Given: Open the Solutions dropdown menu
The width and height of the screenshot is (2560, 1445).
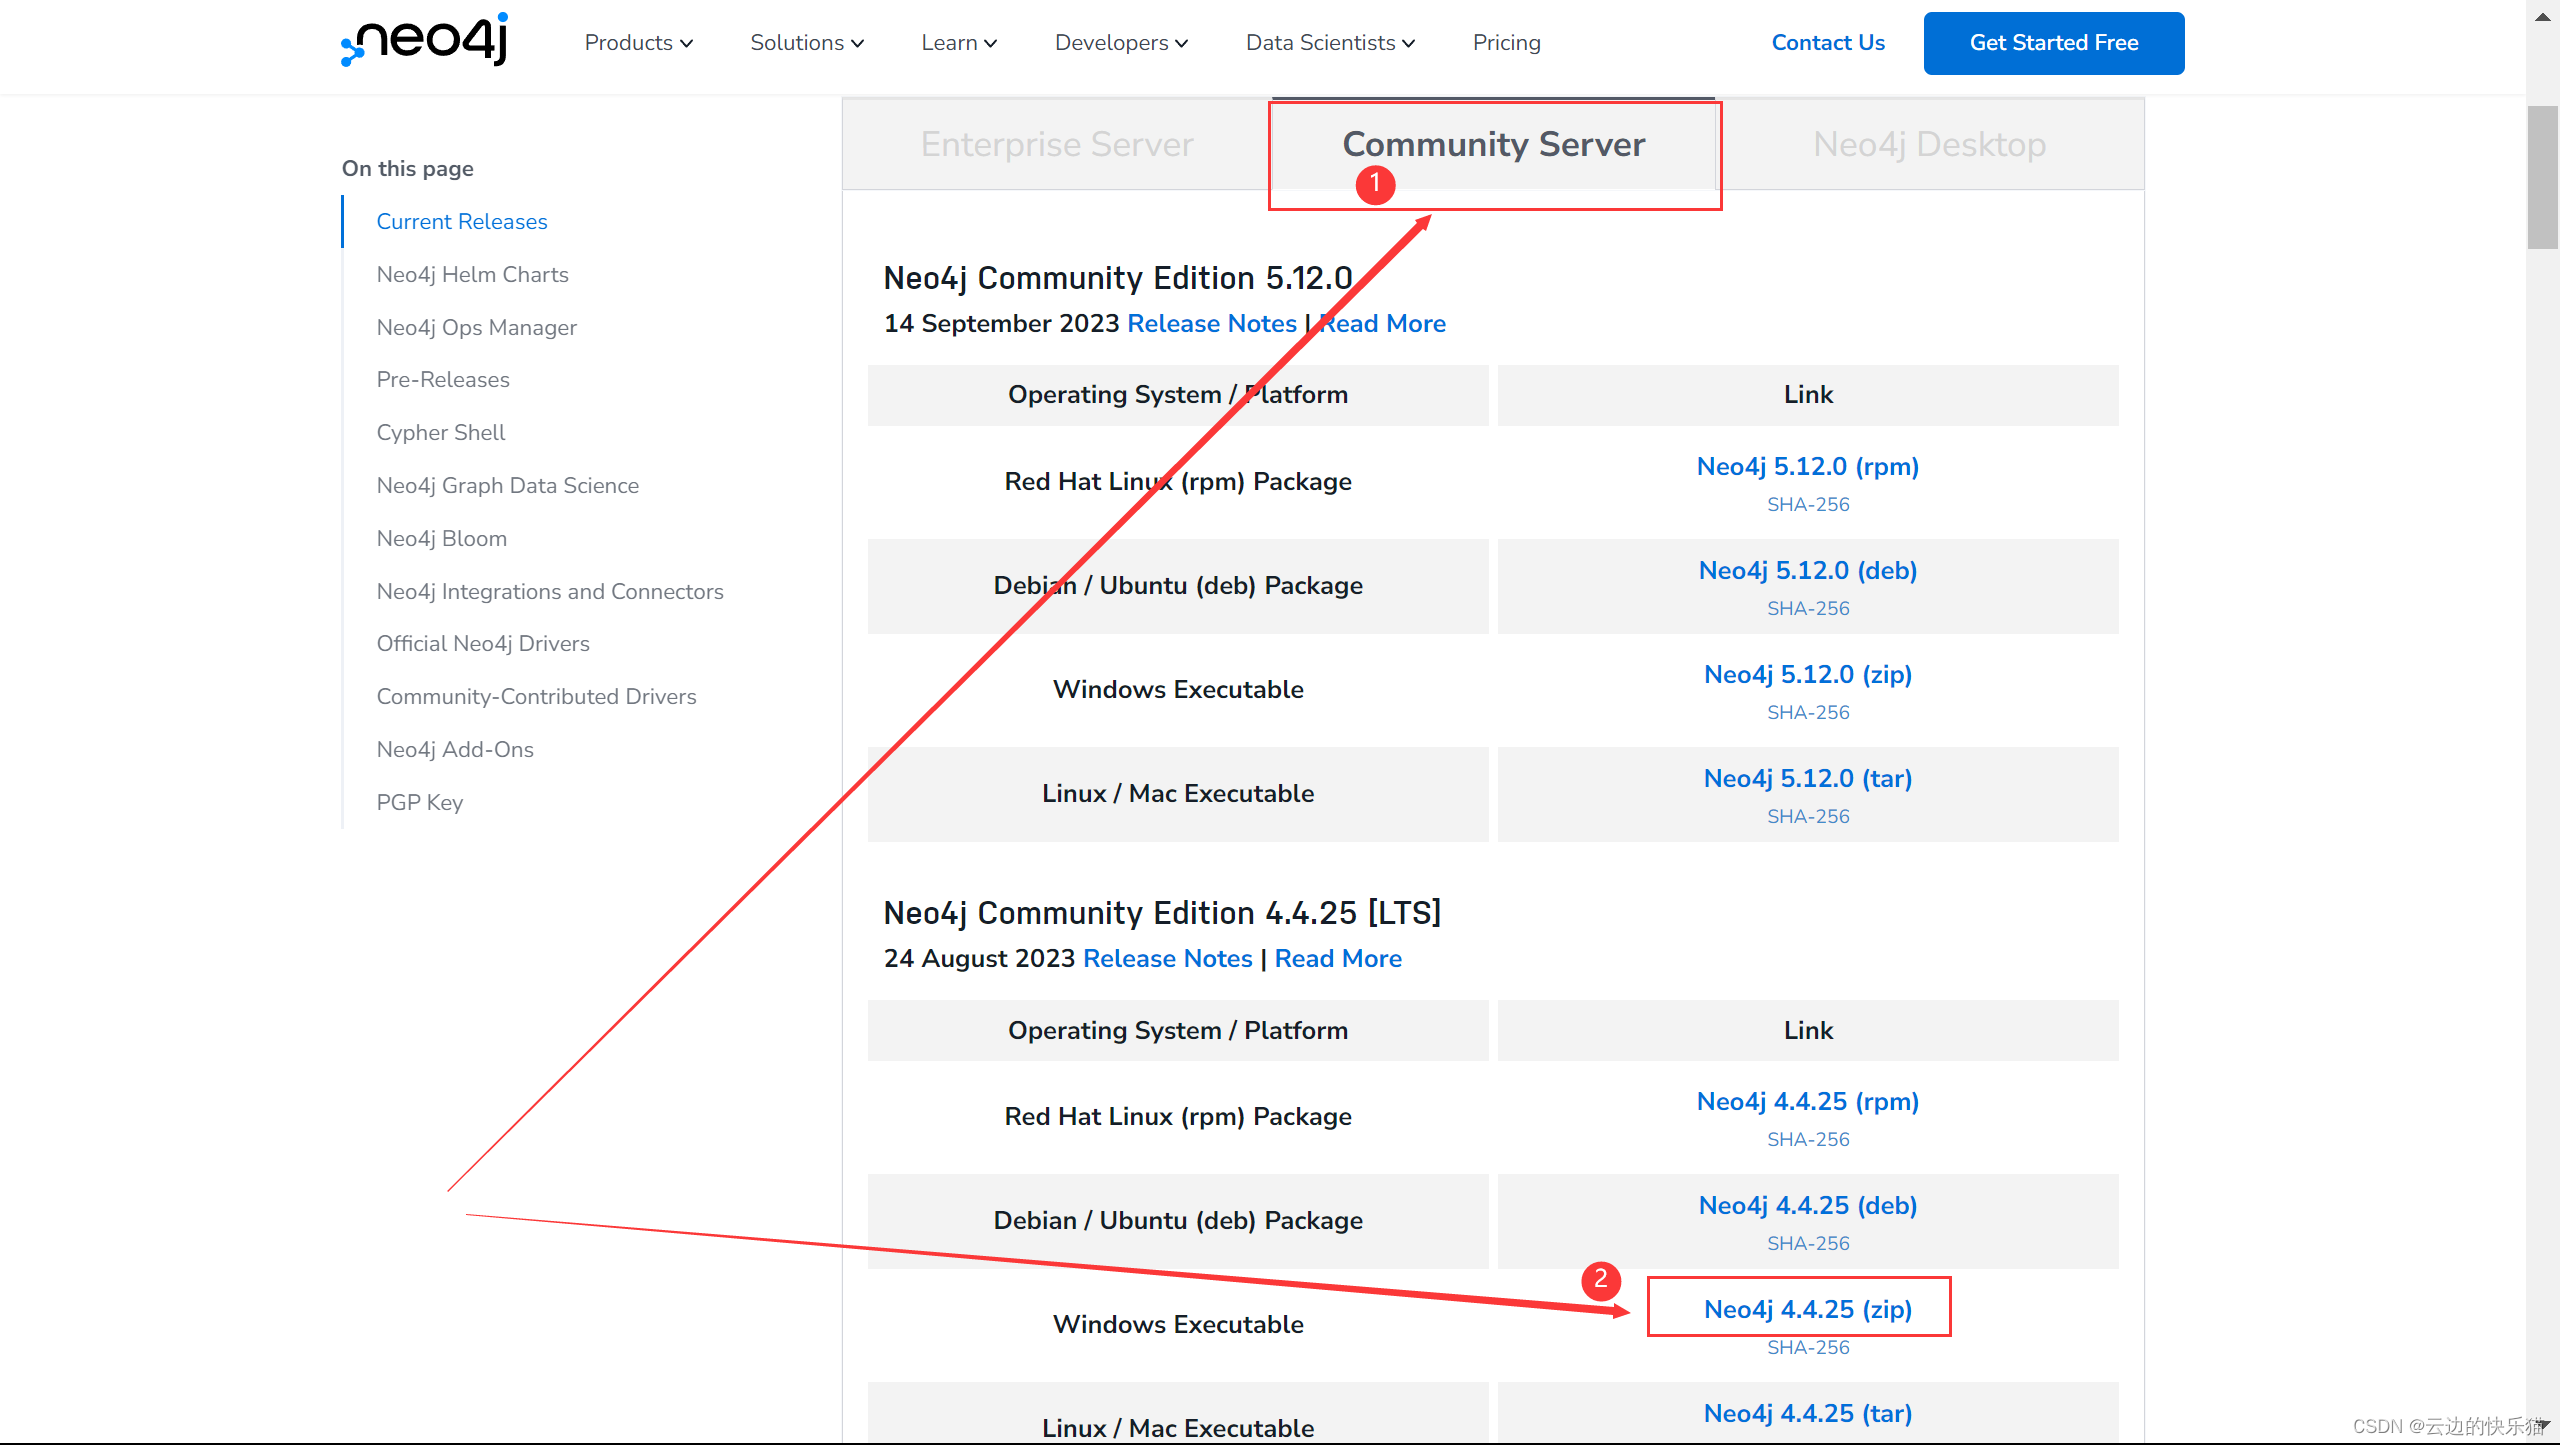Looking at the screenshot, I should [806, 43].
